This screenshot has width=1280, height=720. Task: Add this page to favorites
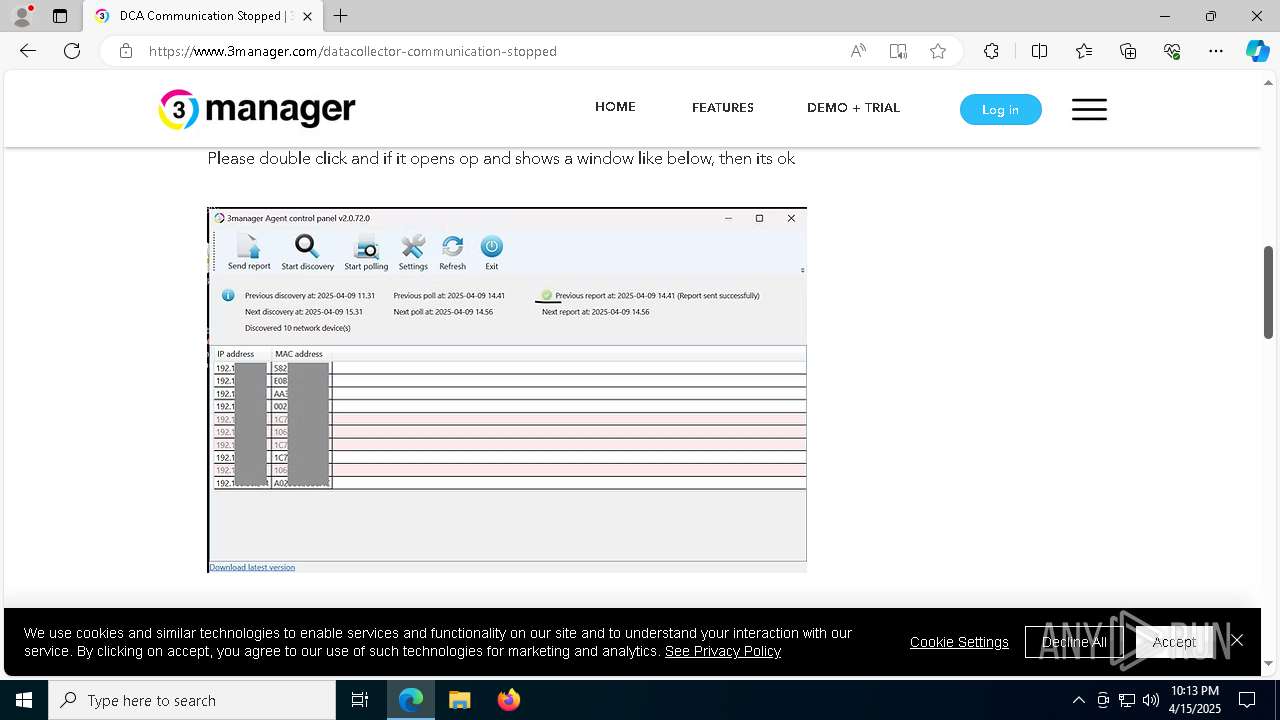[x=938, y=51]
